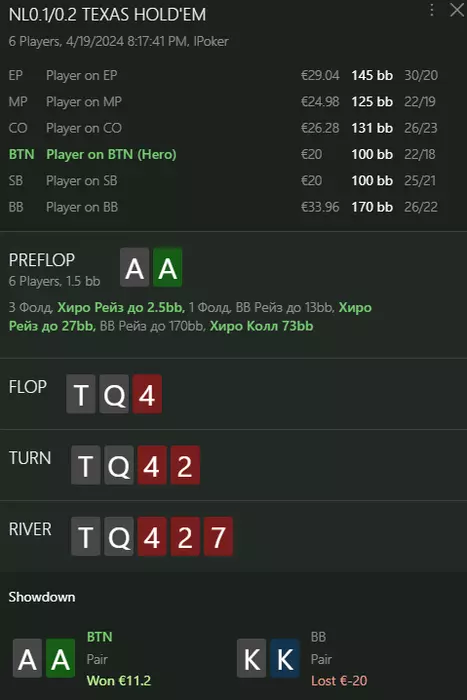Select the Player on BB row
467x700 pixels.
(223, 207)
